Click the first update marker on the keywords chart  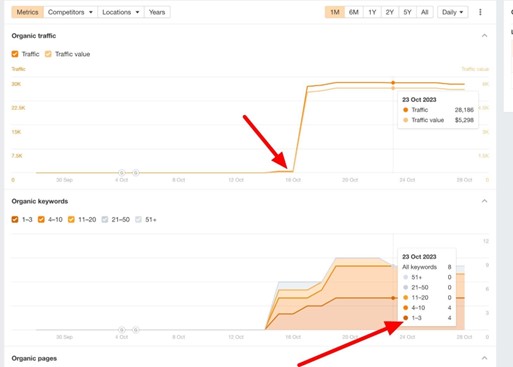point(122,330)
